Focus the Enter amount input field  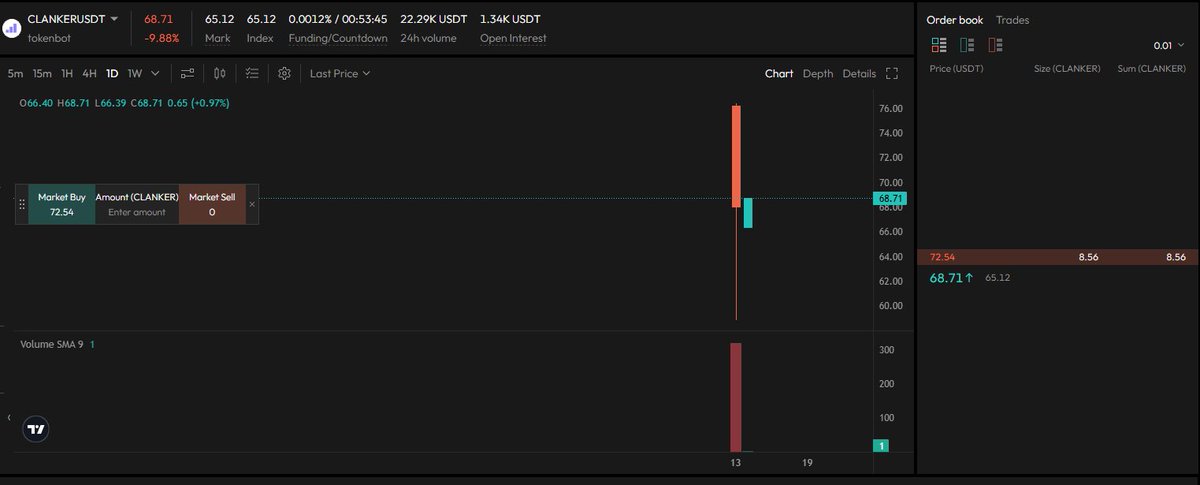(137, 212)
